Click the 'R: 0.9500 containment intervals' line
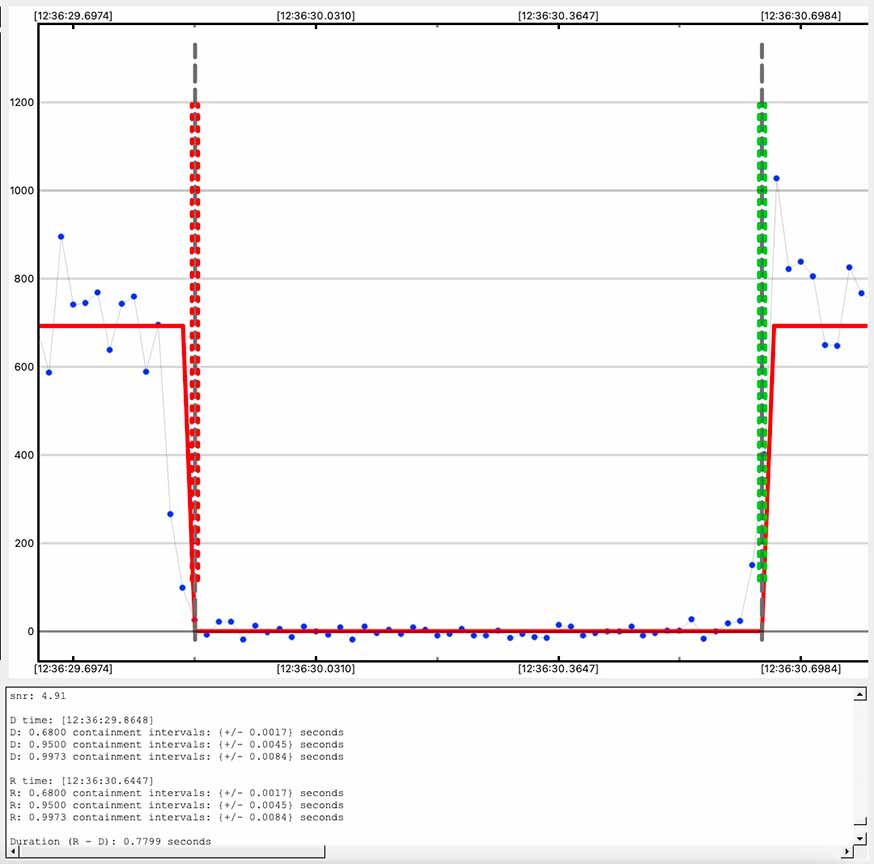Screen dimensions: 874x864 coord(177,805)
